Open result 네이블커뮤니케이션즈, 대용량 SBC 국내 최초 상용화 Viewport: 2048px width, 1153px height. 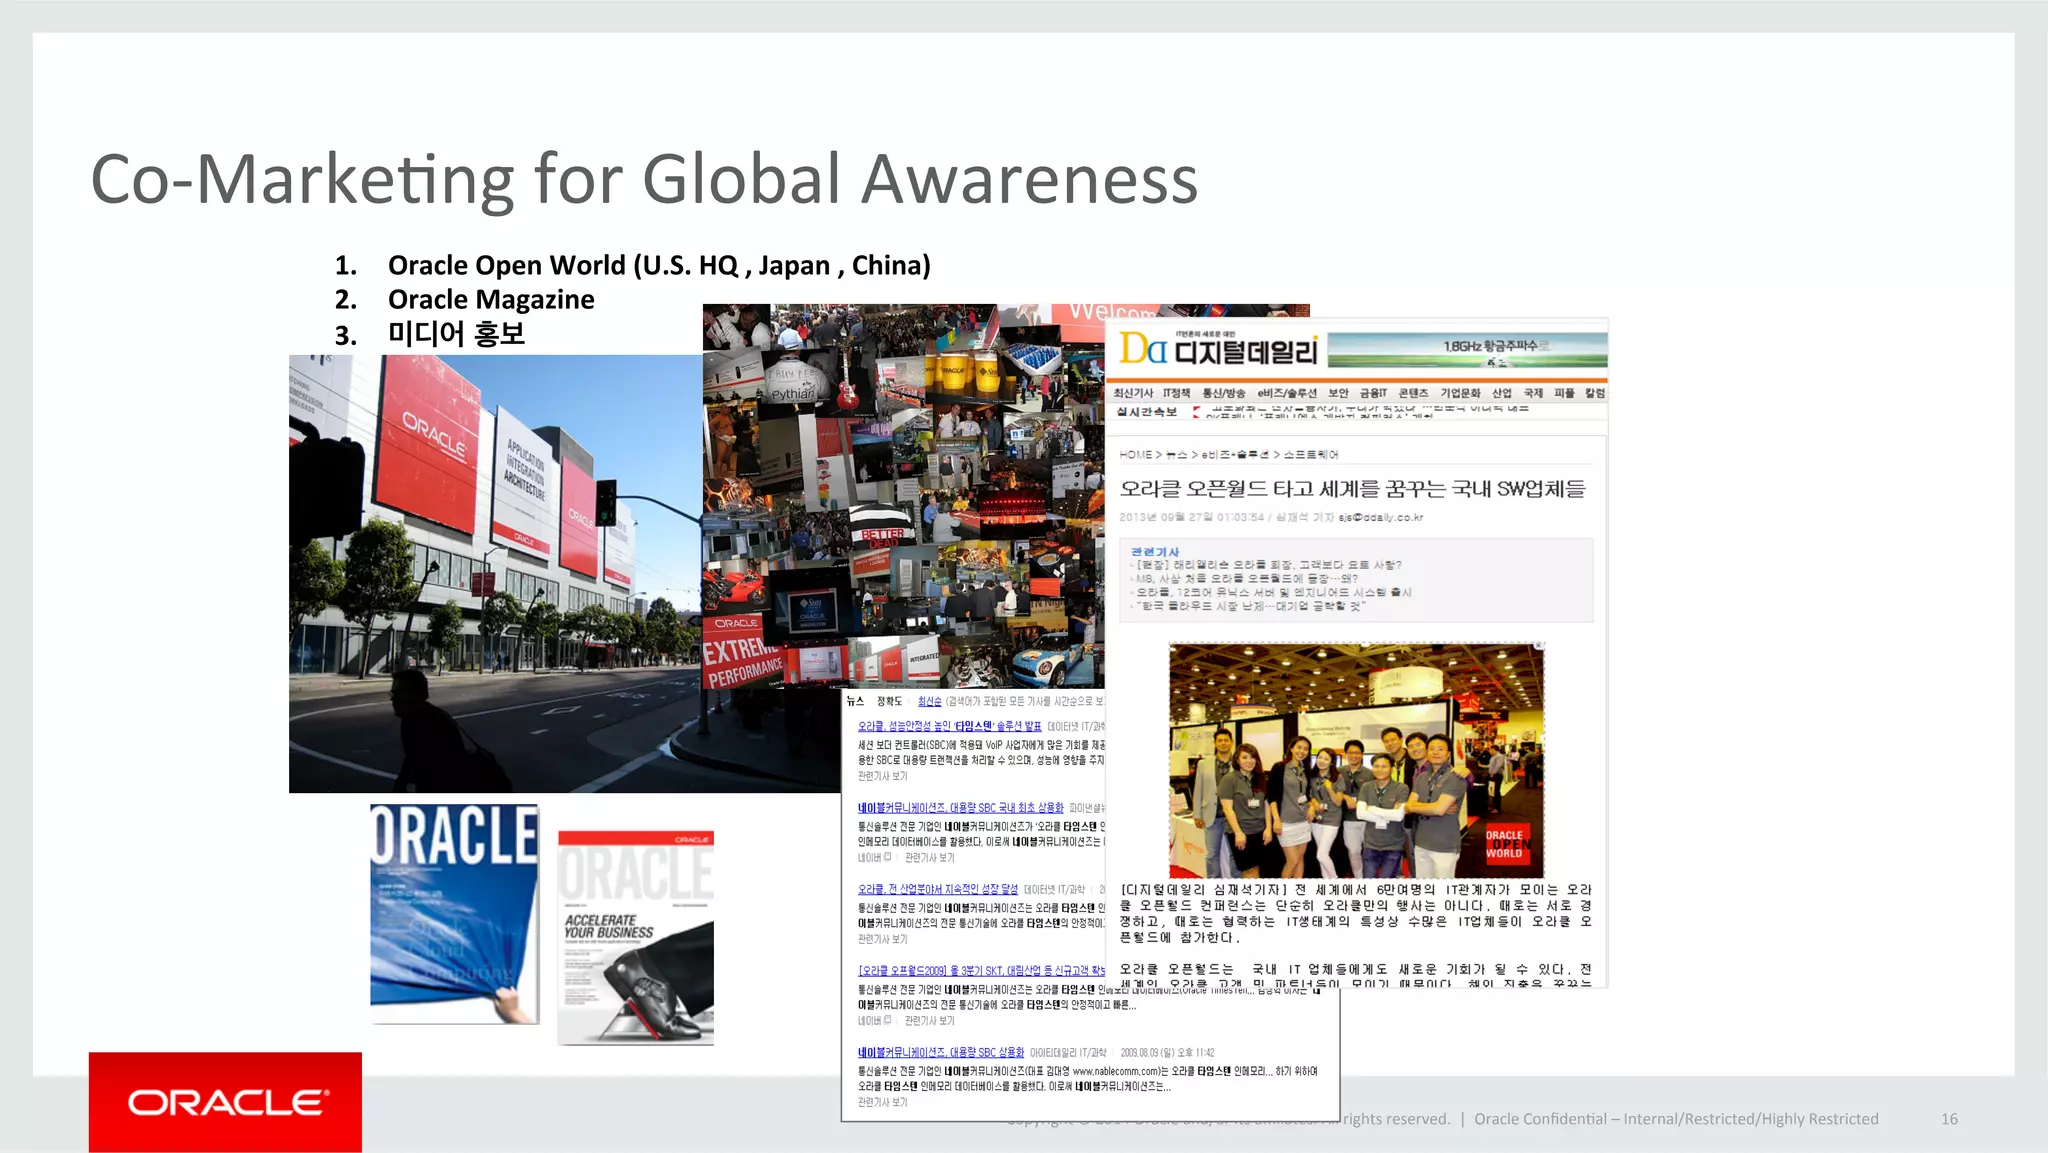960,807
